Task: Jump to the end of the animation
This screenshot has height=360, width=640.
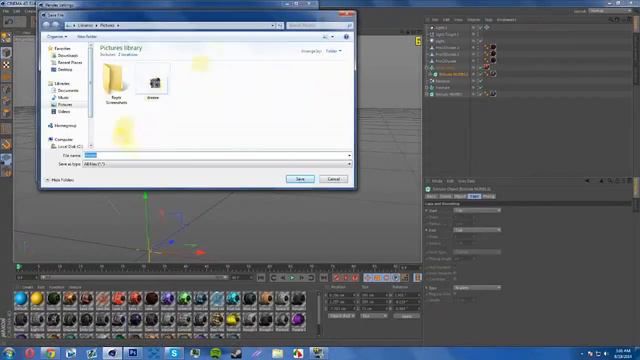Action: [323, 278]
